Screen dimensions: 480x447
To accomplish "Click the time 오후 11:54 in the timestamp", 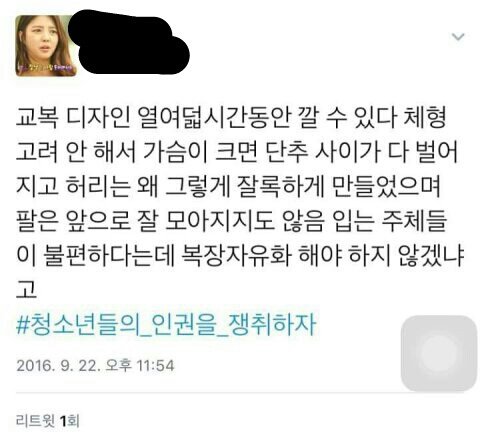I will [140, 365].
